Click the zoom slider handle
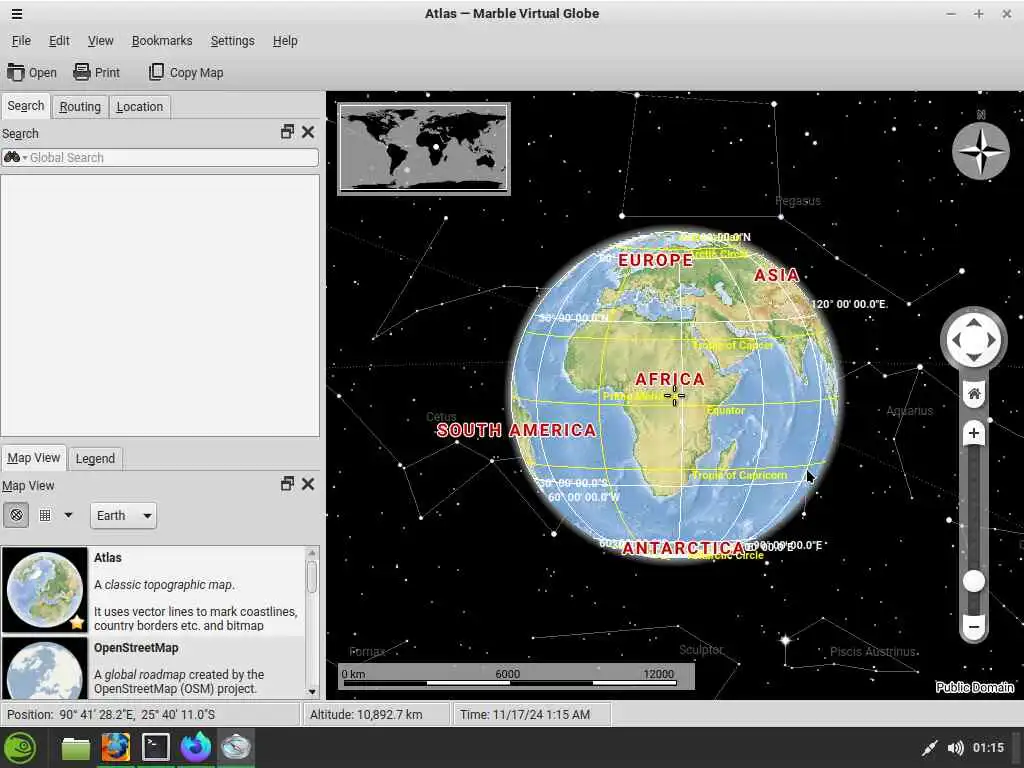 coord(974,581)
